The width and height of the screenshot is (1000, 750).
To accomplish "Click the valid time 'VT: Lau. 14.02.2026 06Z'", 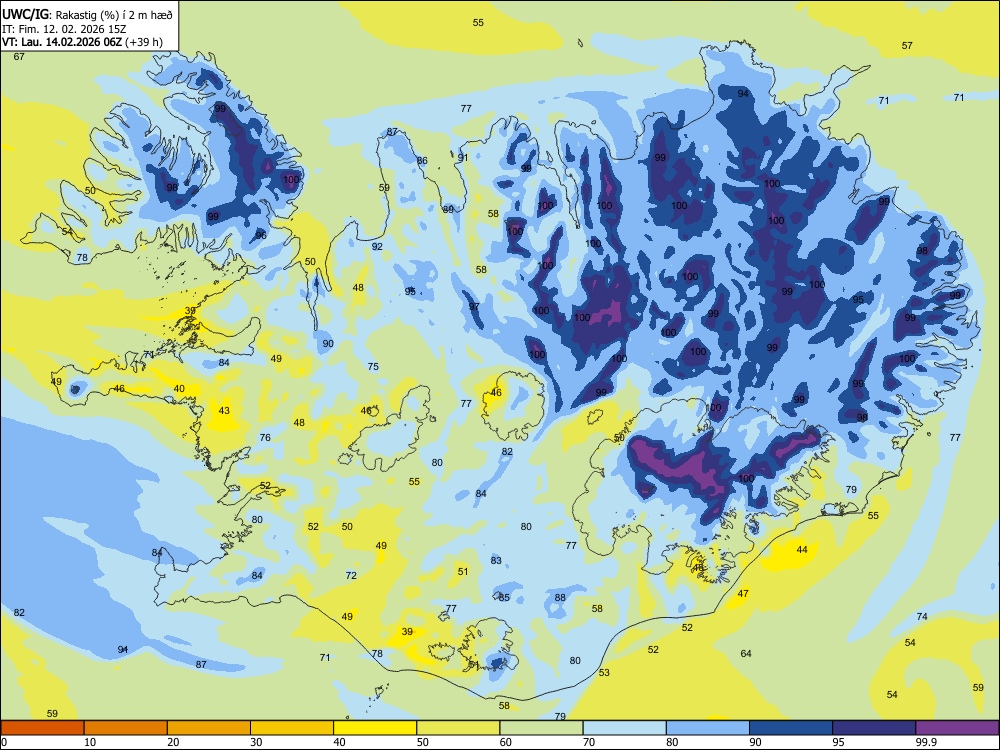I will point(62,43).
